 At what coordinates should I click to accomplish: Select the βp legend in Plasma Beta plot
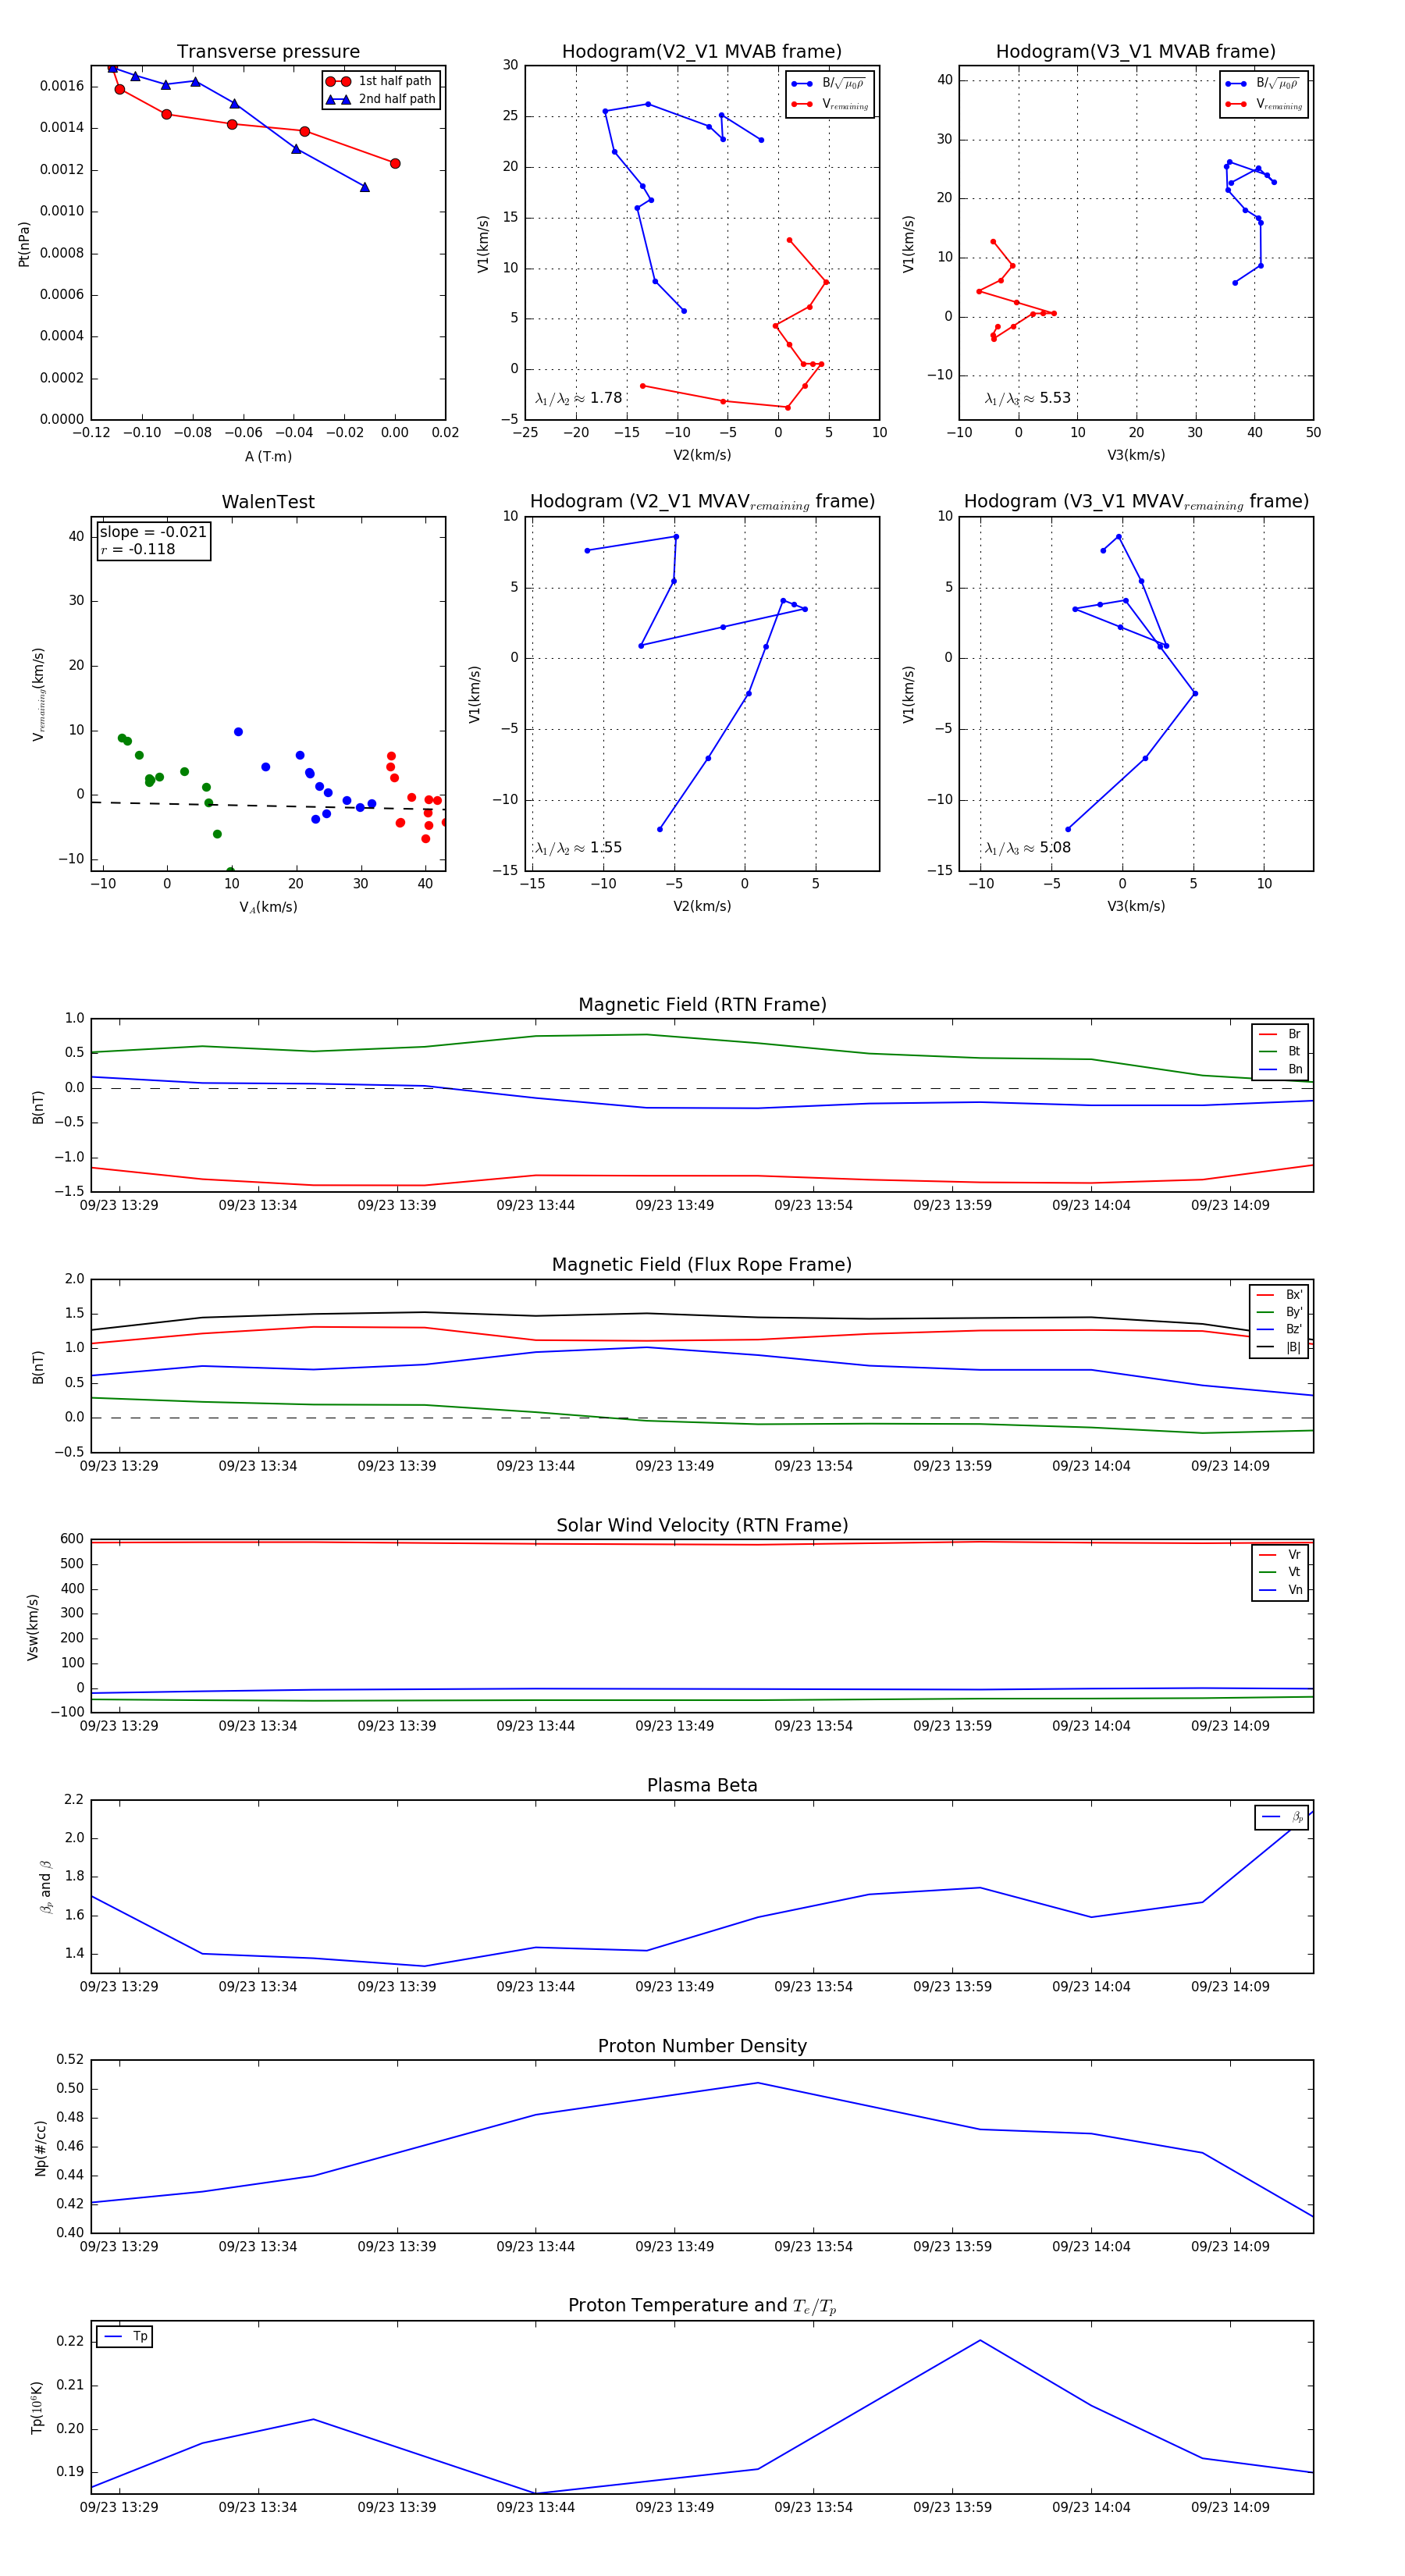(x=1282, y=1817)
